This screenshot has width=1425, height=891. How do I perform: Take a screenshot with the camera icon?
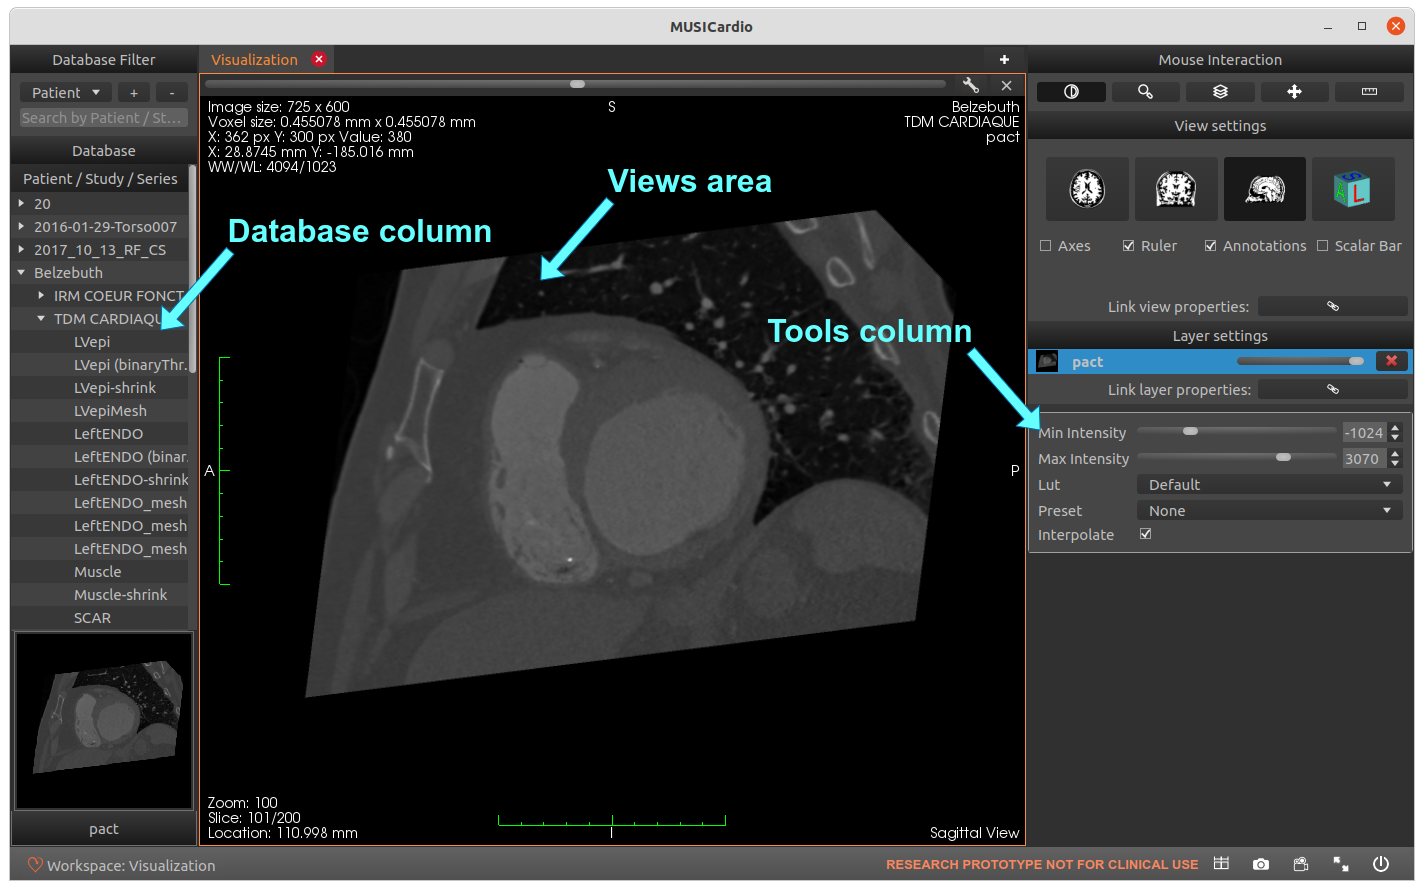1261,864
